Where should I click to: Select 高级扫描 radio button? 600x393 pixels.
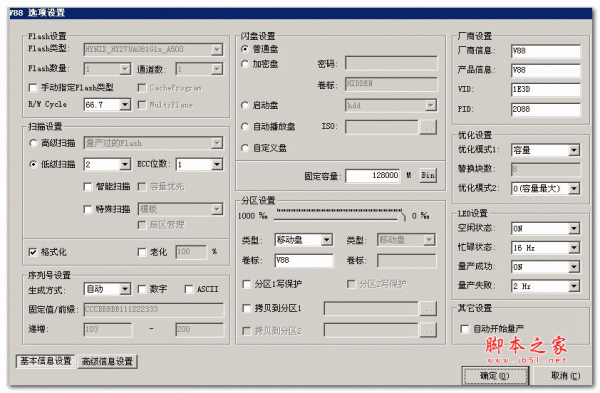(33, 143)
